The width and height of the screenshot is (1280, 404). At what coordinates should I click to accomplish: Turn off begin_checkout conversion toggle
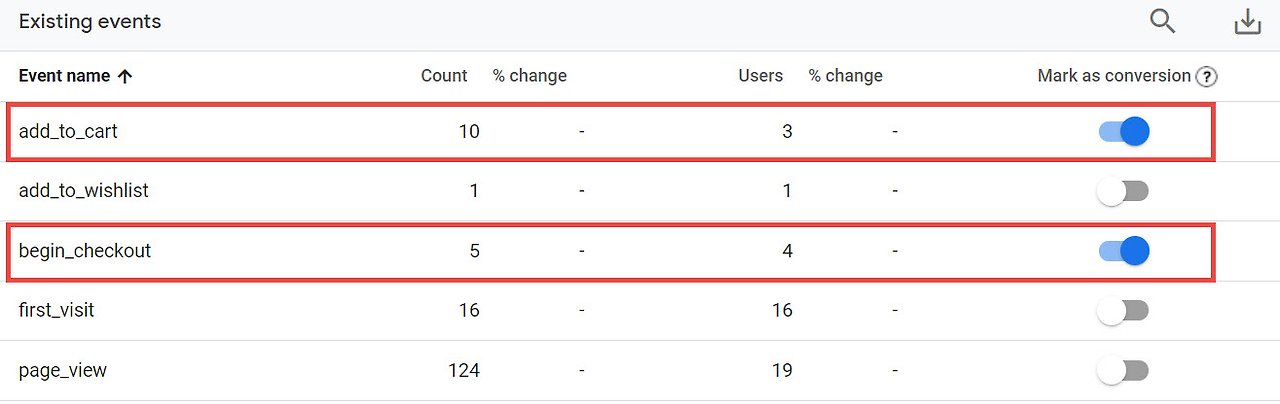(x=1124, y=251)
